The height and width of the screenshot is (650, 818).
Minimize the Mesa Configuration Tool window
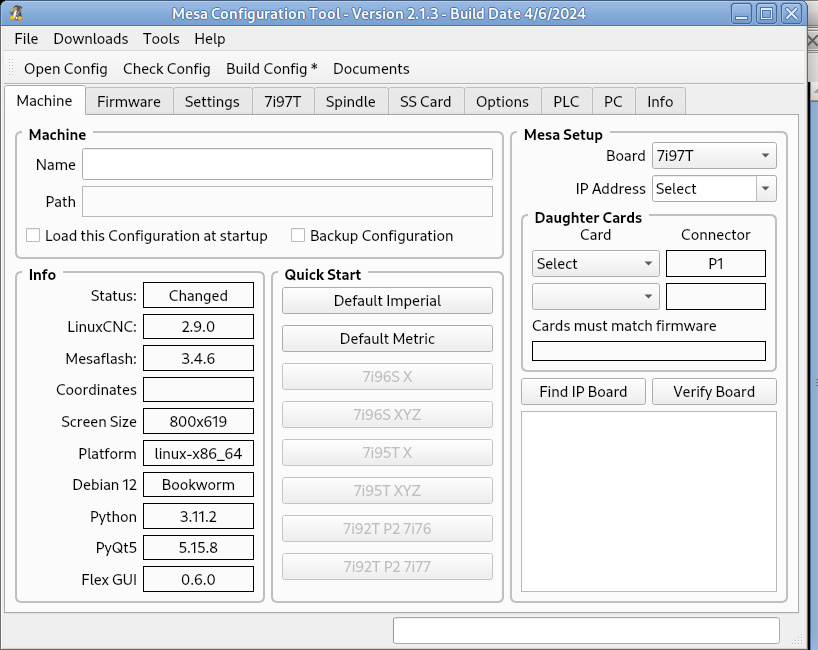pyautogui.click(x=741, y=14)
